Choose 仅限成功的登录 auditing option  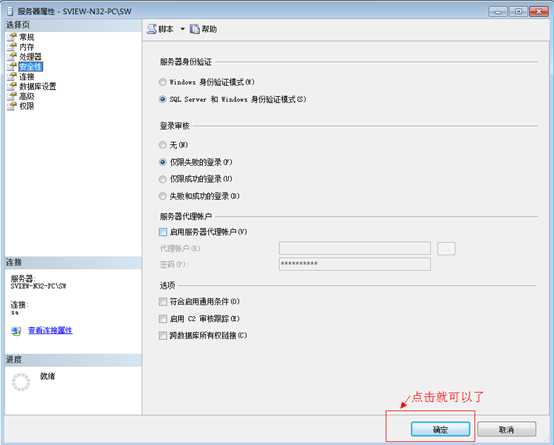click(163, 179)
